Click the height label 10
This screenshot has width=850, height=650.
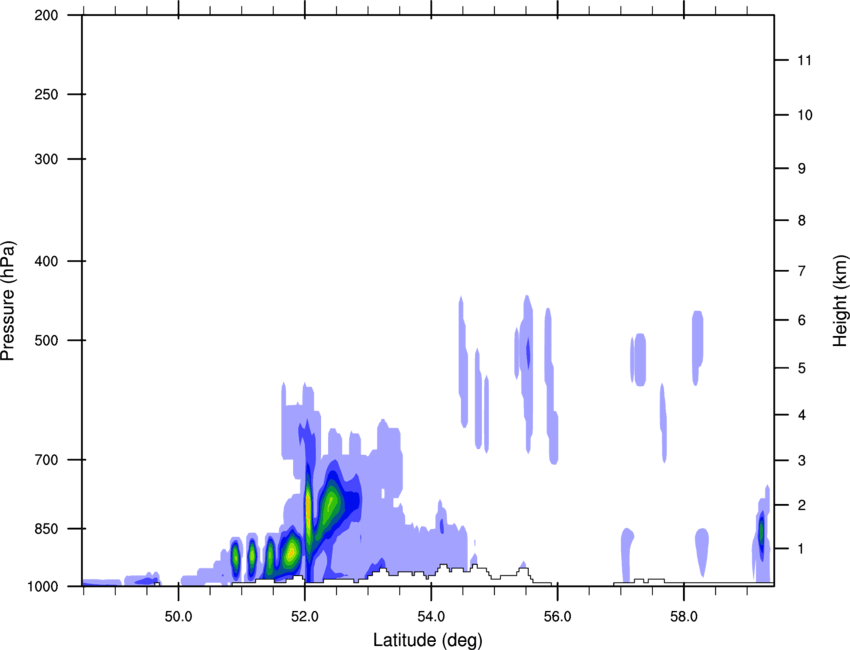805,115
